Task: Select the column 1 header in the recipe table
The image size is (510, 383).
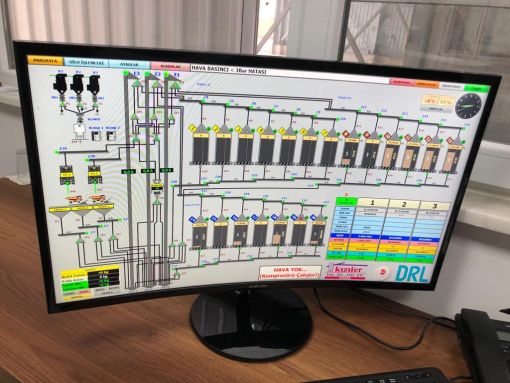Action: coord(372,203)
